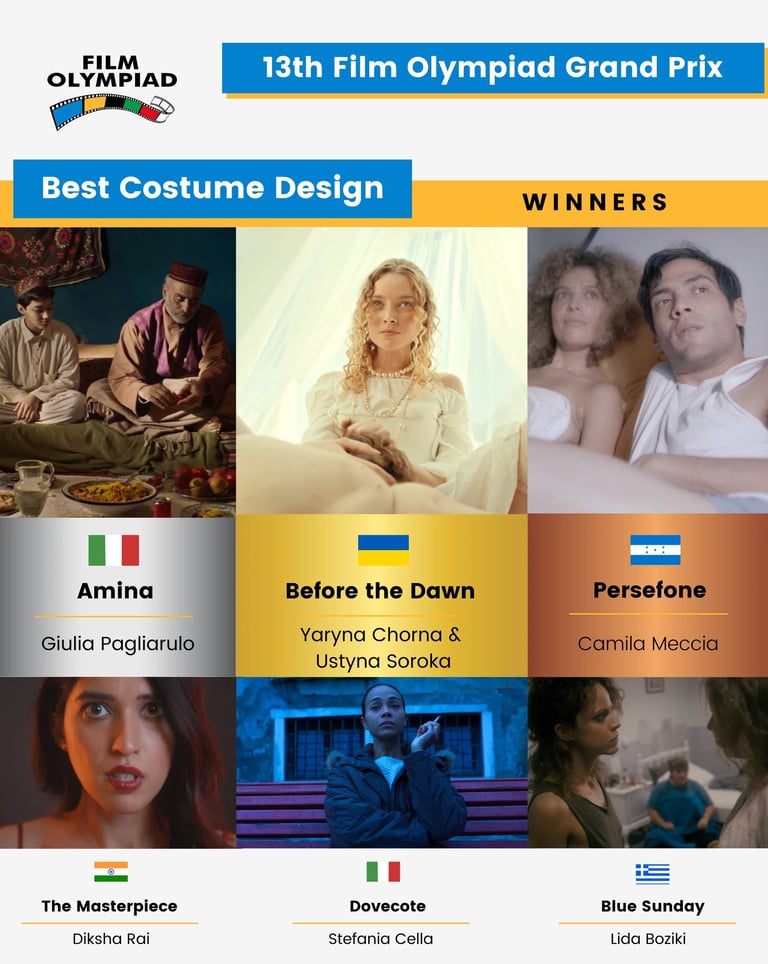The image size is (768, 964).
Task: Click the Lida Boziki name
Action: (648, 939)
